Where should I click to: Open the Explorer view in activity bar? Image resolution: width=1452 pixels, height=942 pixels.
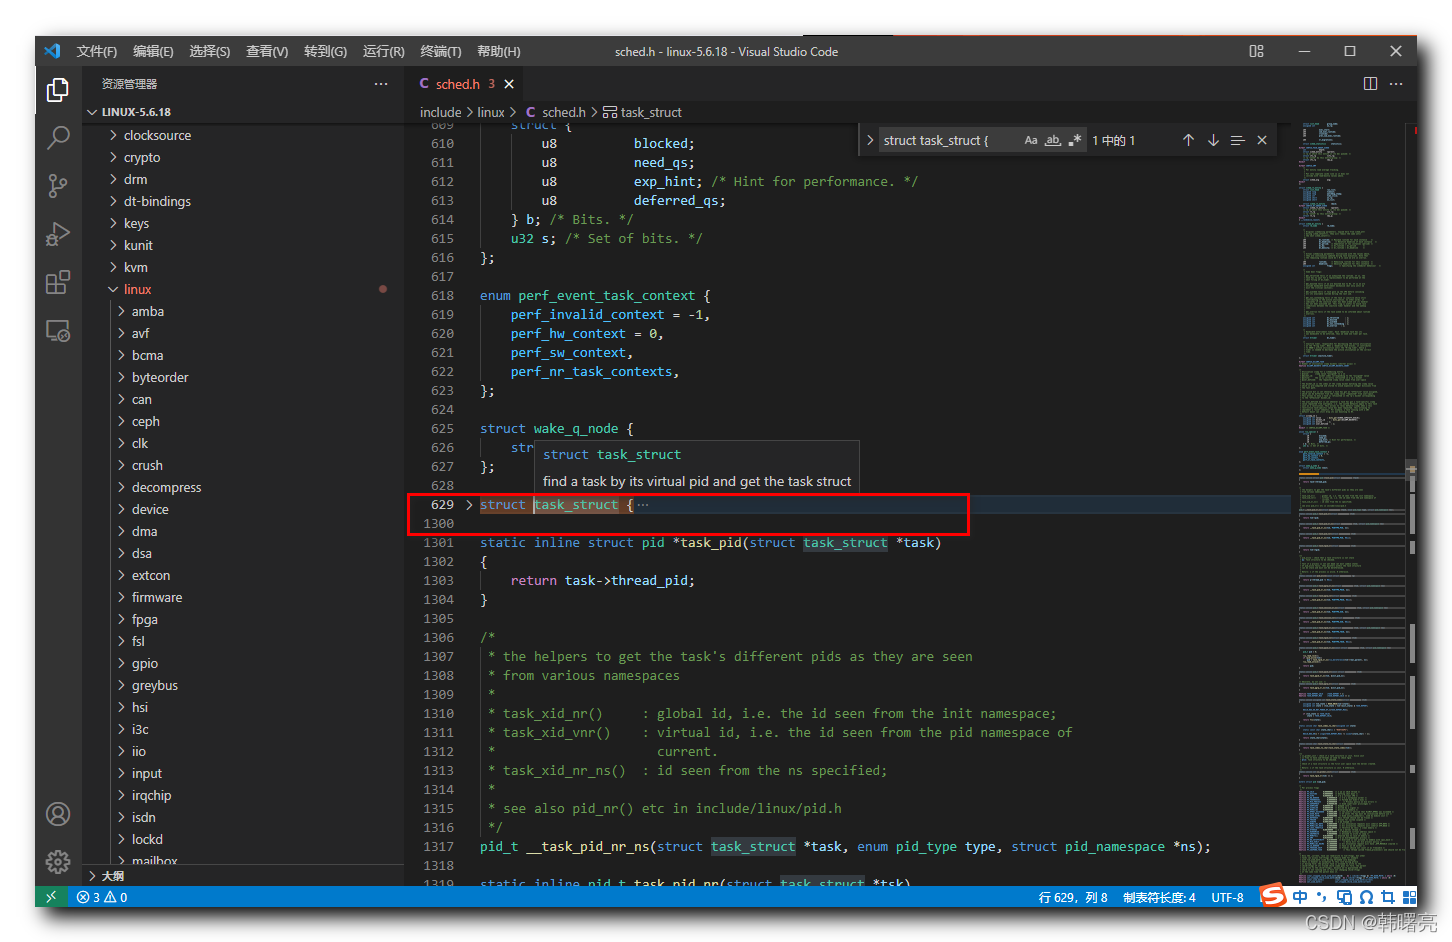pyautogui.click(x=58, y=91)
